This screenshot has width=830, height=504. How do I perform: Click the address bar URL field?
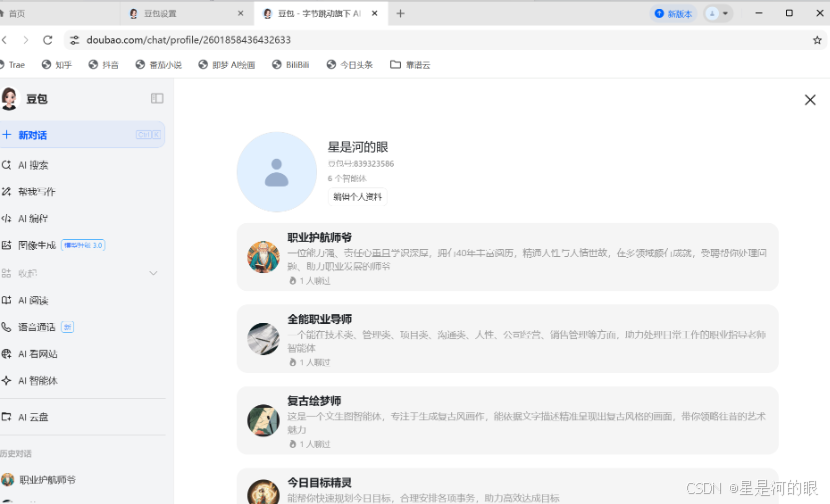click(445, 40)
